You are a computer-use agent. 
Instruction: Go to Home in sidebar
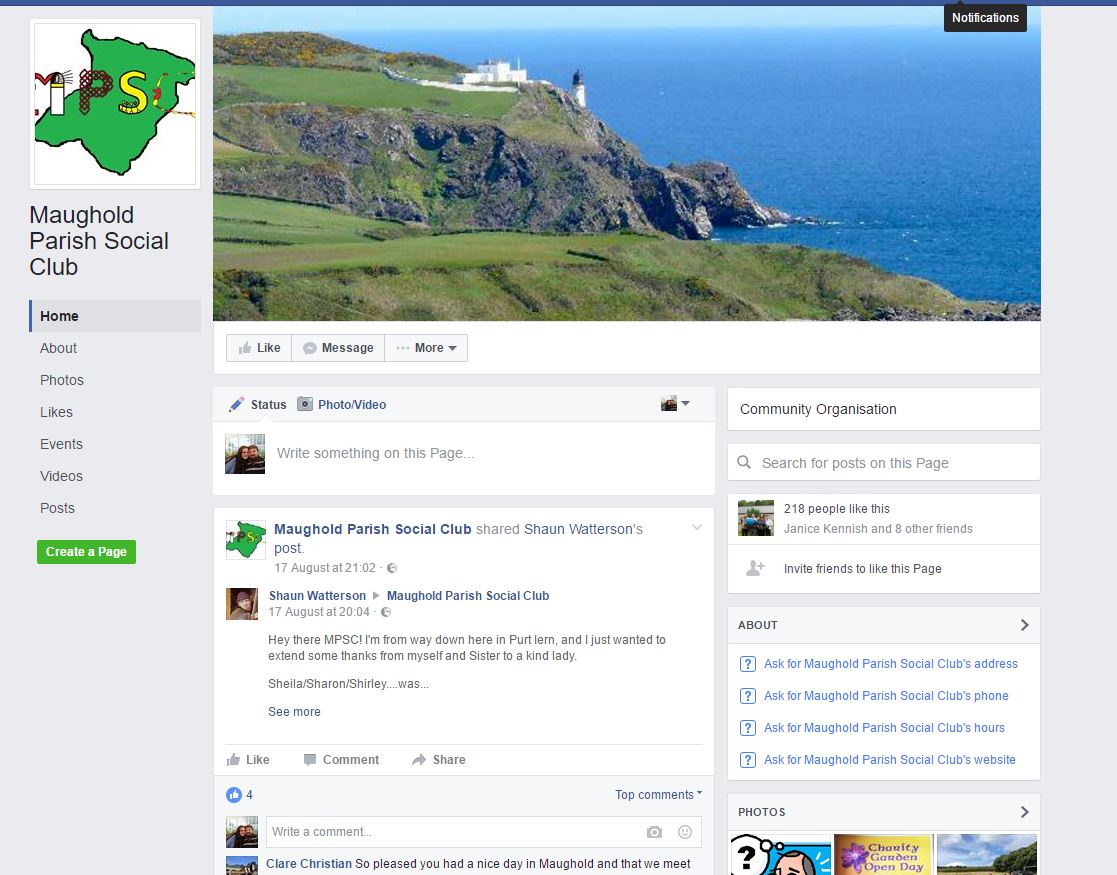[115, 316]
